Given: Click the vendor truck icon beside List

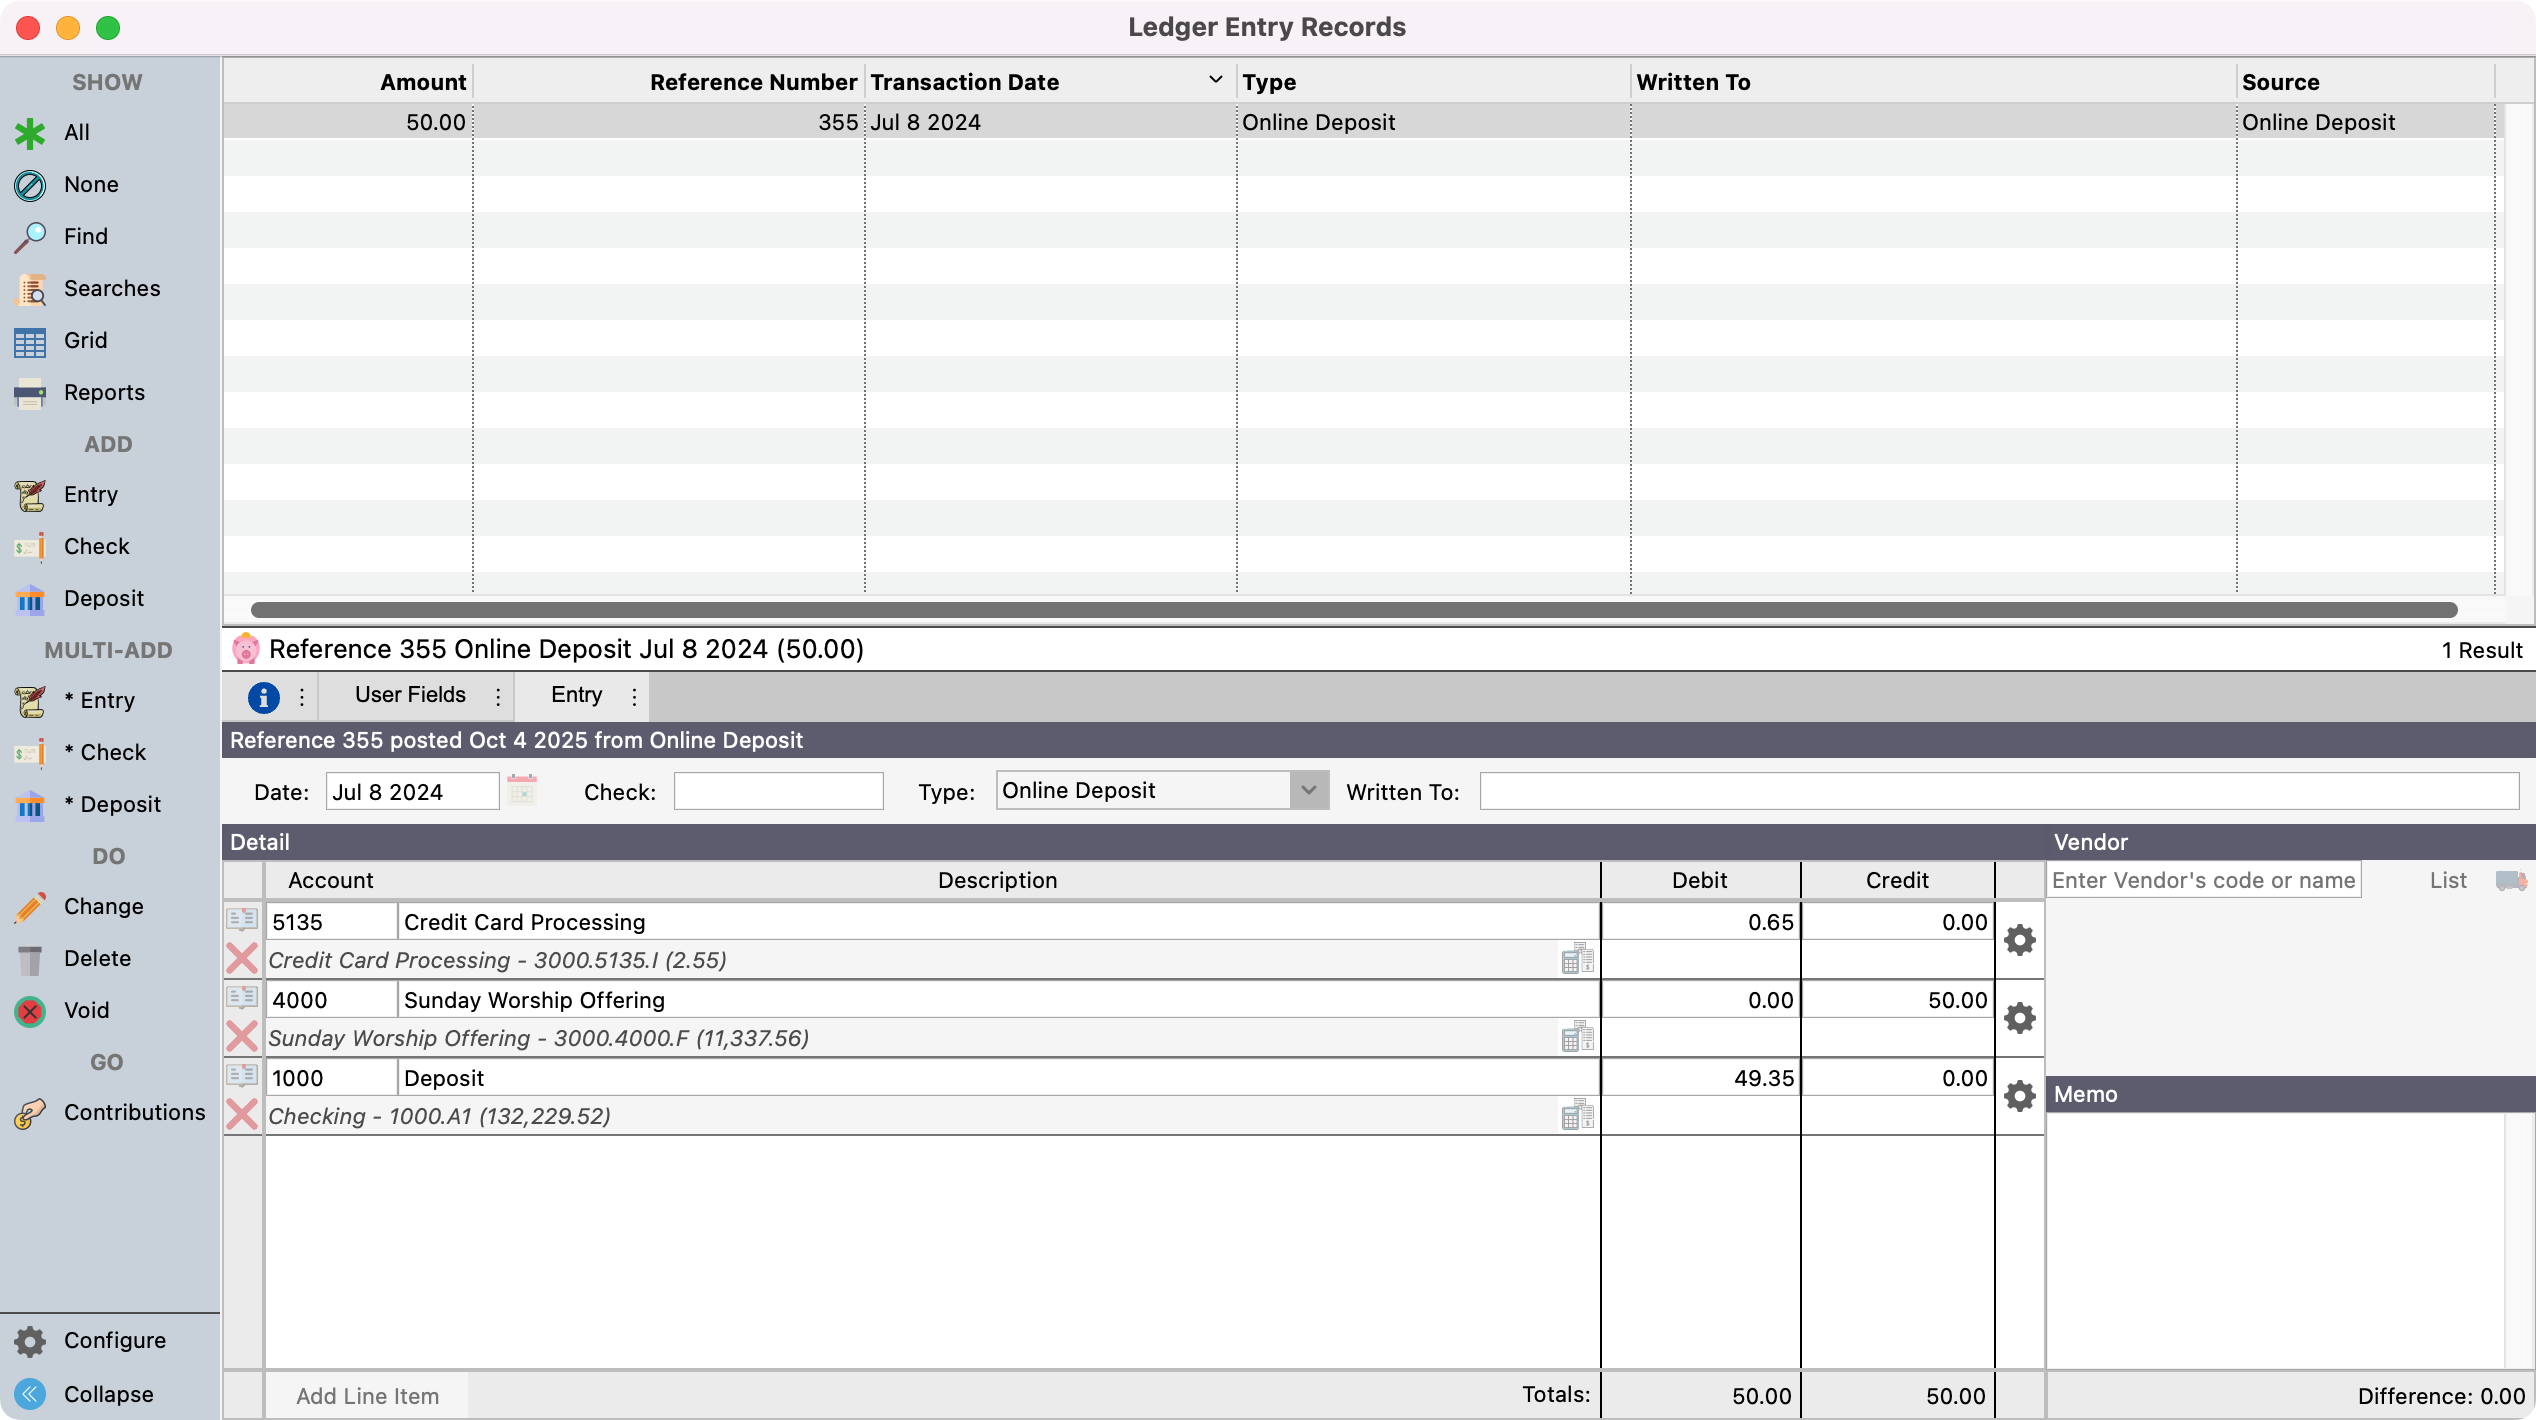Looking at the screenshot, I should click(2510, 880).
